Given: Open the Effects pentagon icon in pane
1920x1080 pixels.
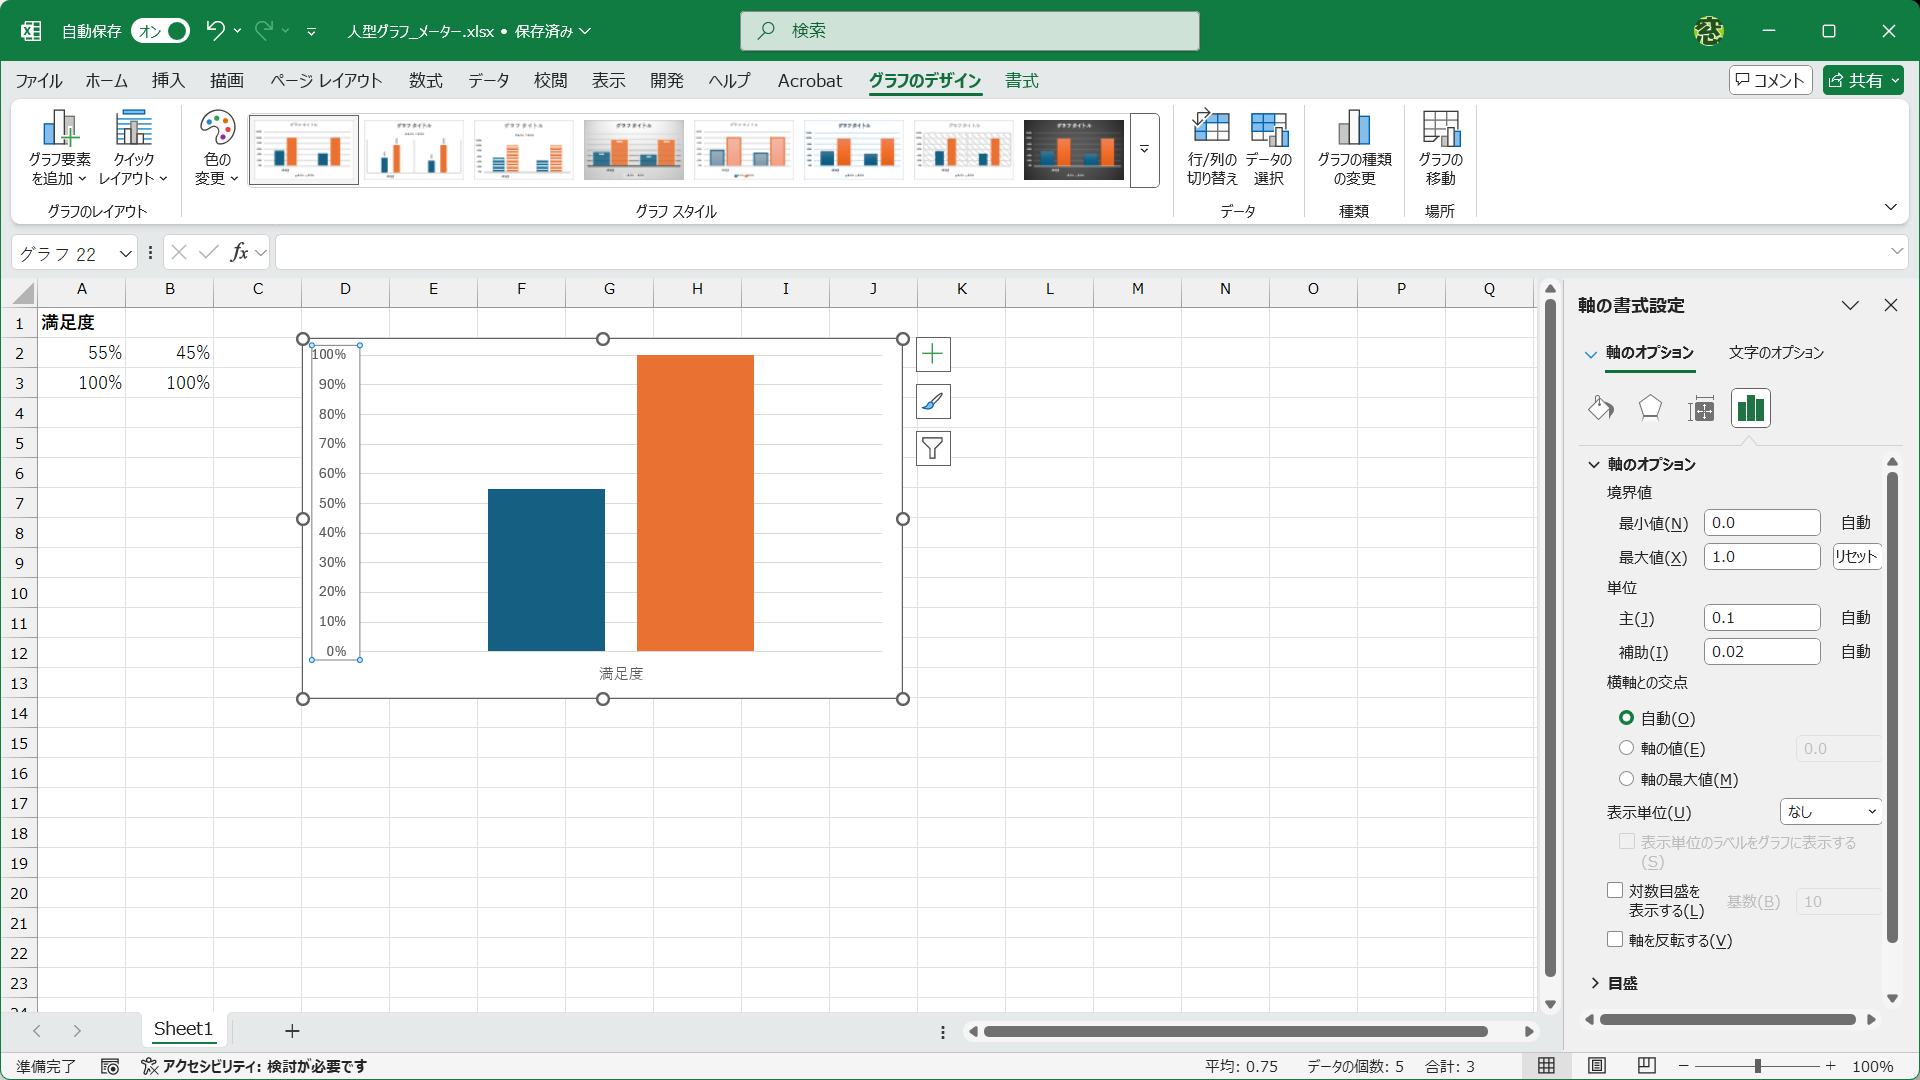Looking at the screenshot, I should [x=1650, y=408].
